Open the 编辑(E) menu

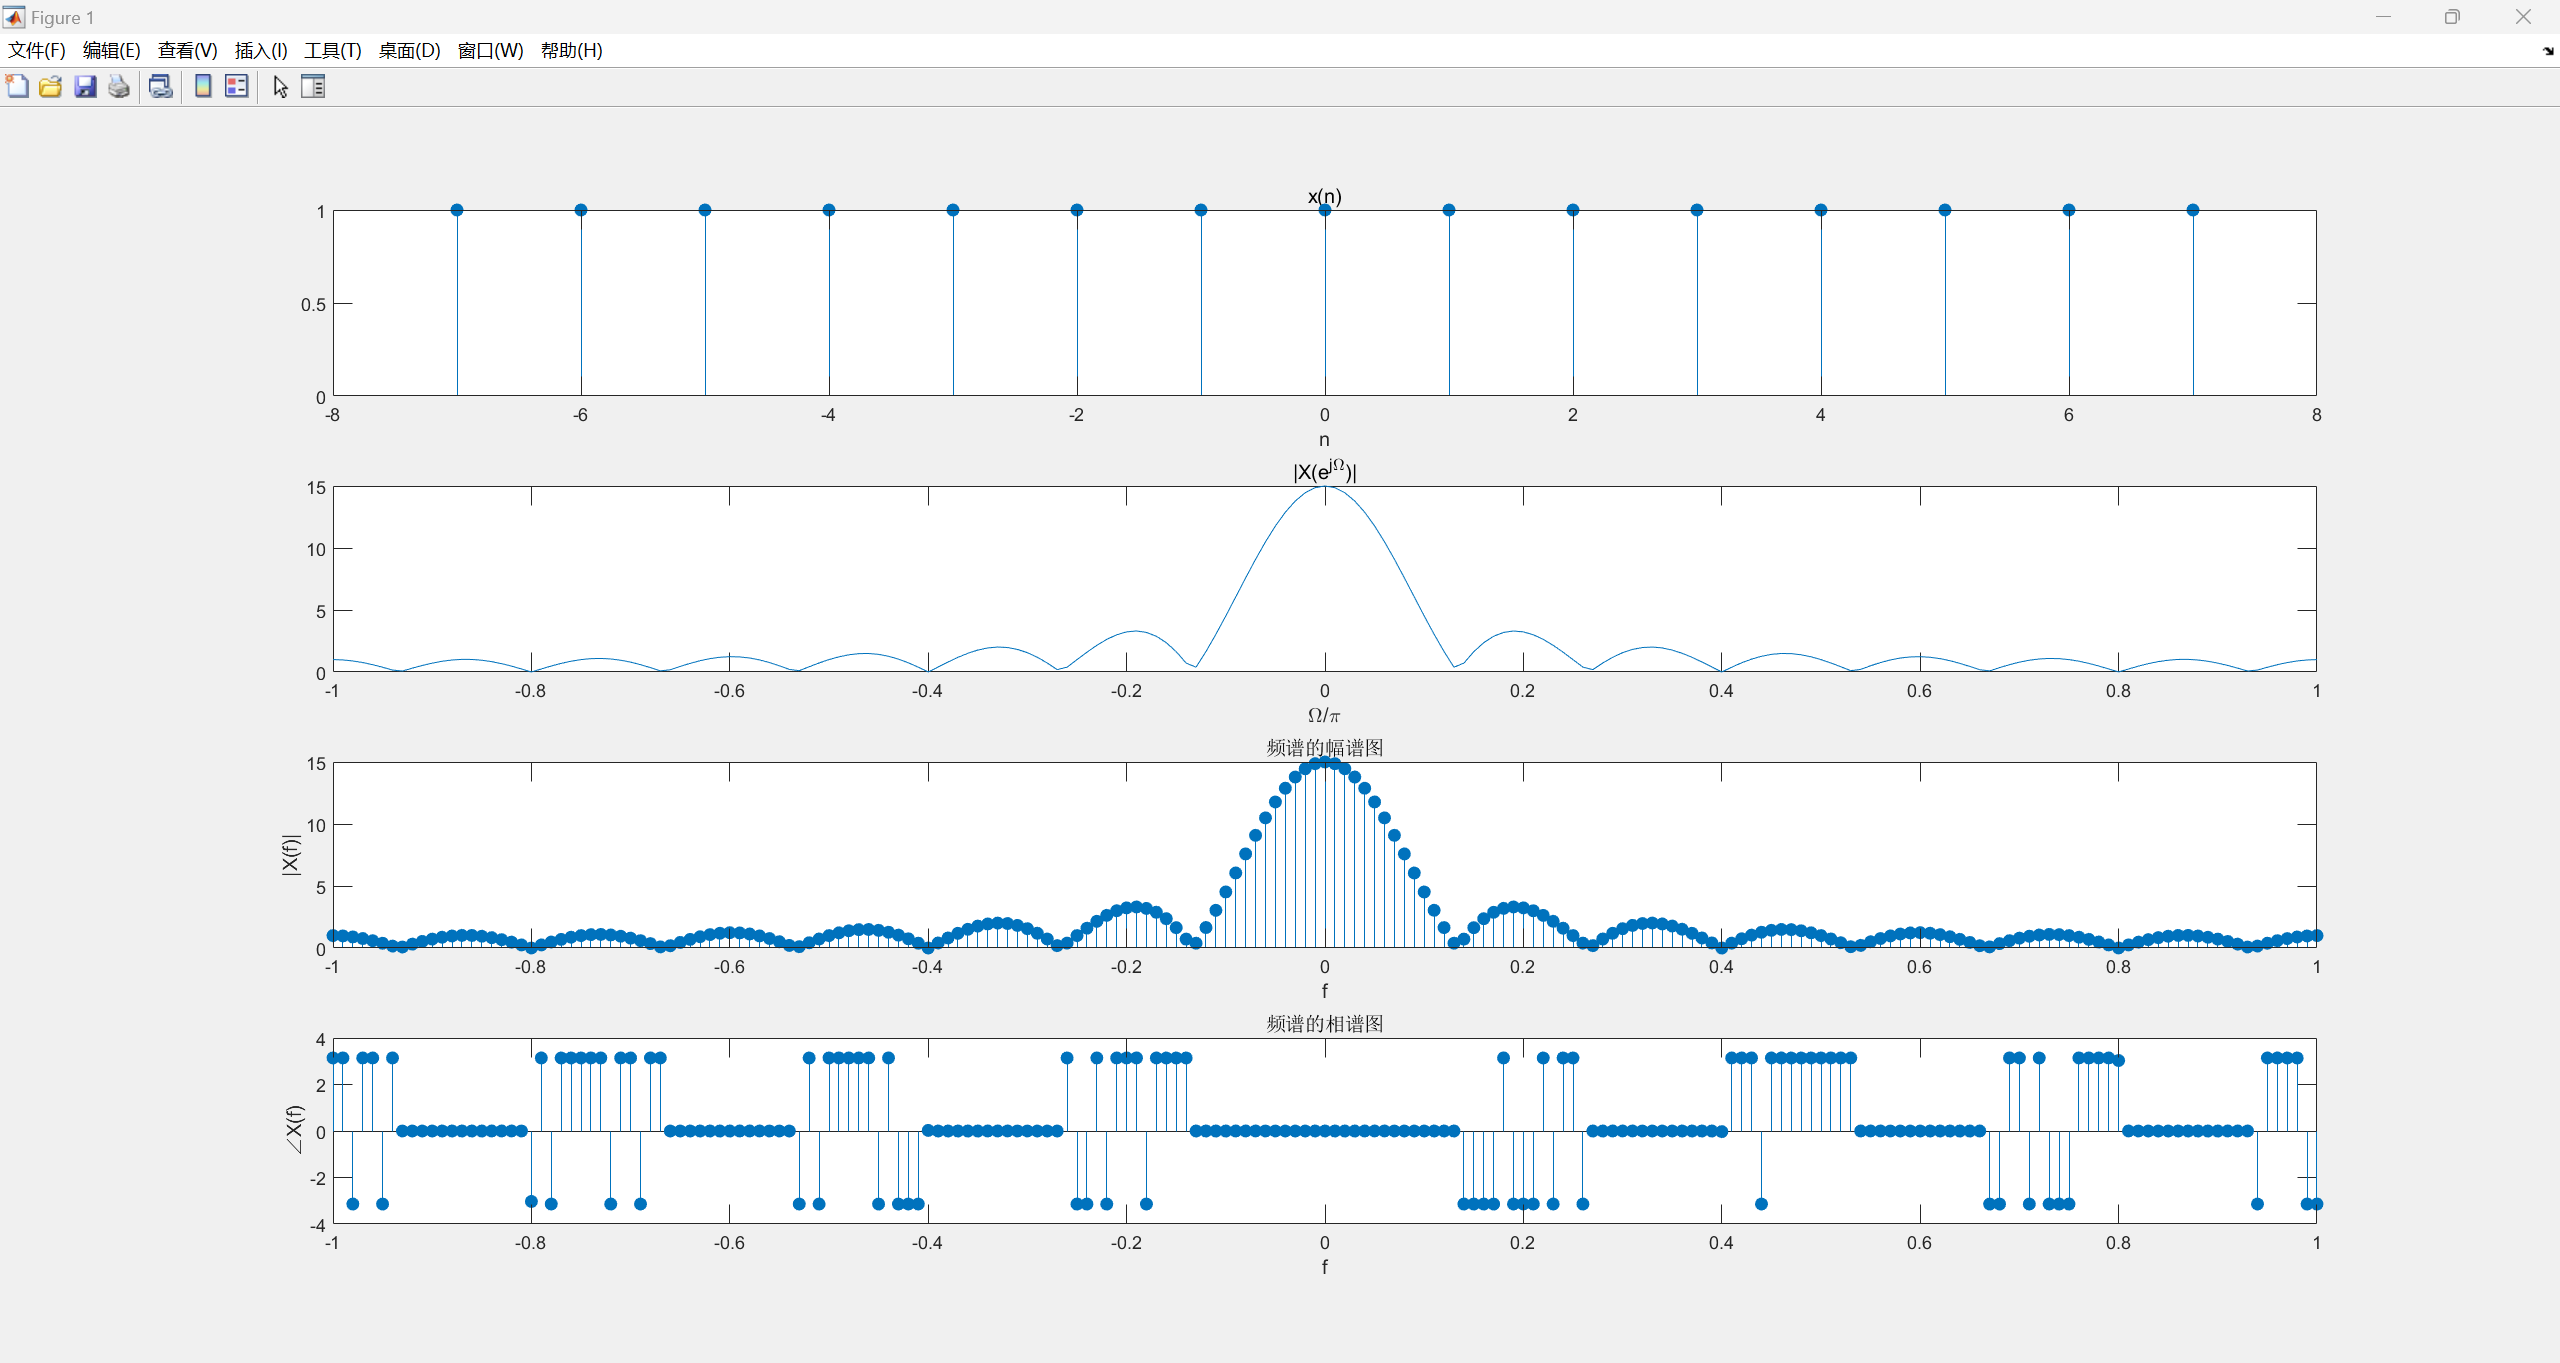pyautogui.click(x=111, y=51)
